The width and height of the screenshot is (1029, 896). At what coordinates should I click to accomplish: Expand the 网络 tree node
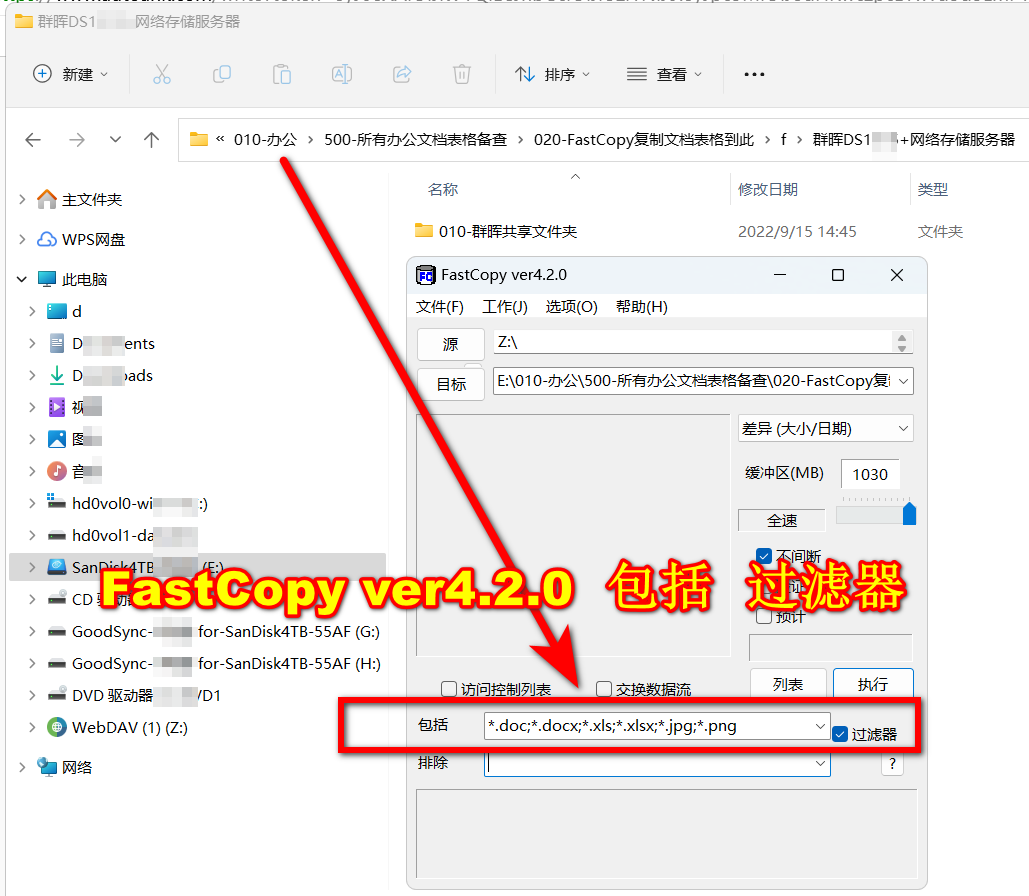22,767
